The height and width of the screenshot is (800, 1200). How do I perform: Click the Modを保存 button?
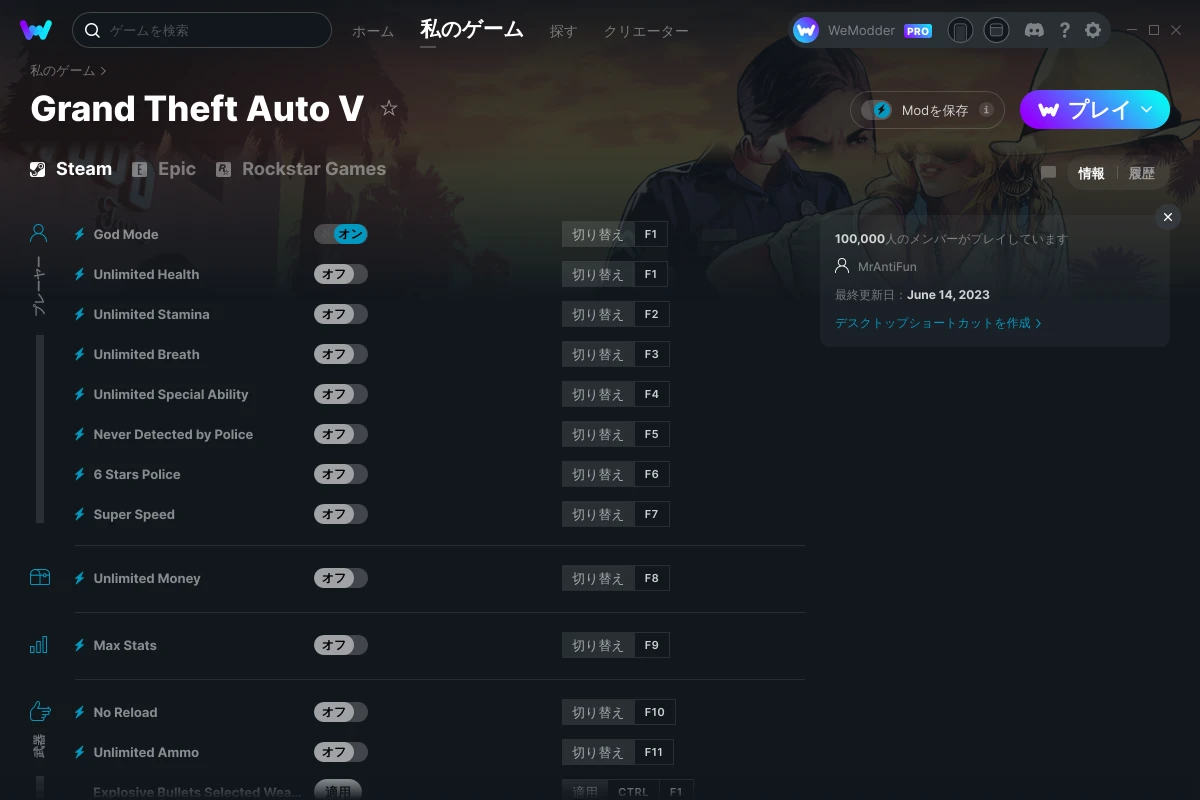click(x=927, y=110)
